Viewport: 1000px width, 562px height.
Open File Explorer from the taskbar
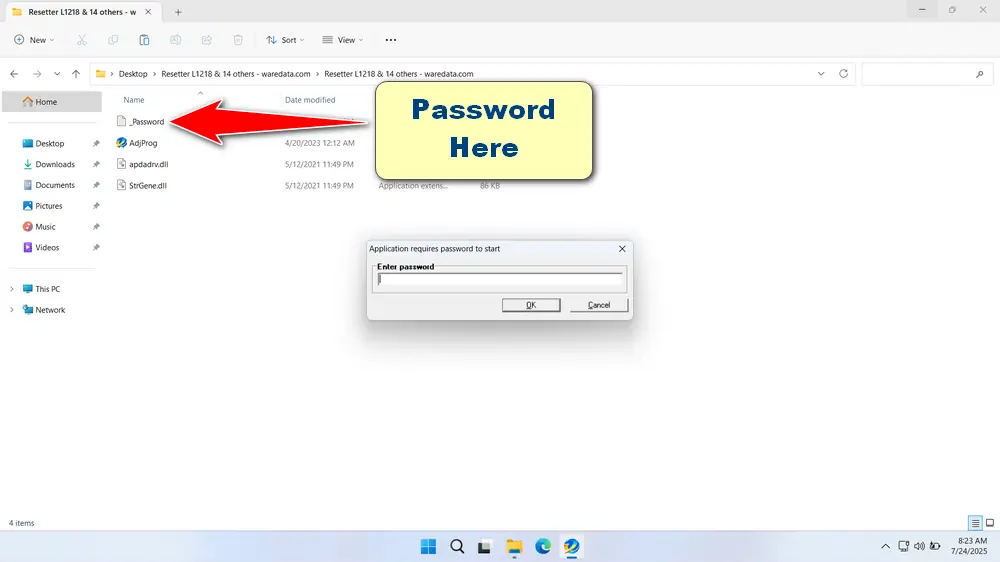(514, 547)
